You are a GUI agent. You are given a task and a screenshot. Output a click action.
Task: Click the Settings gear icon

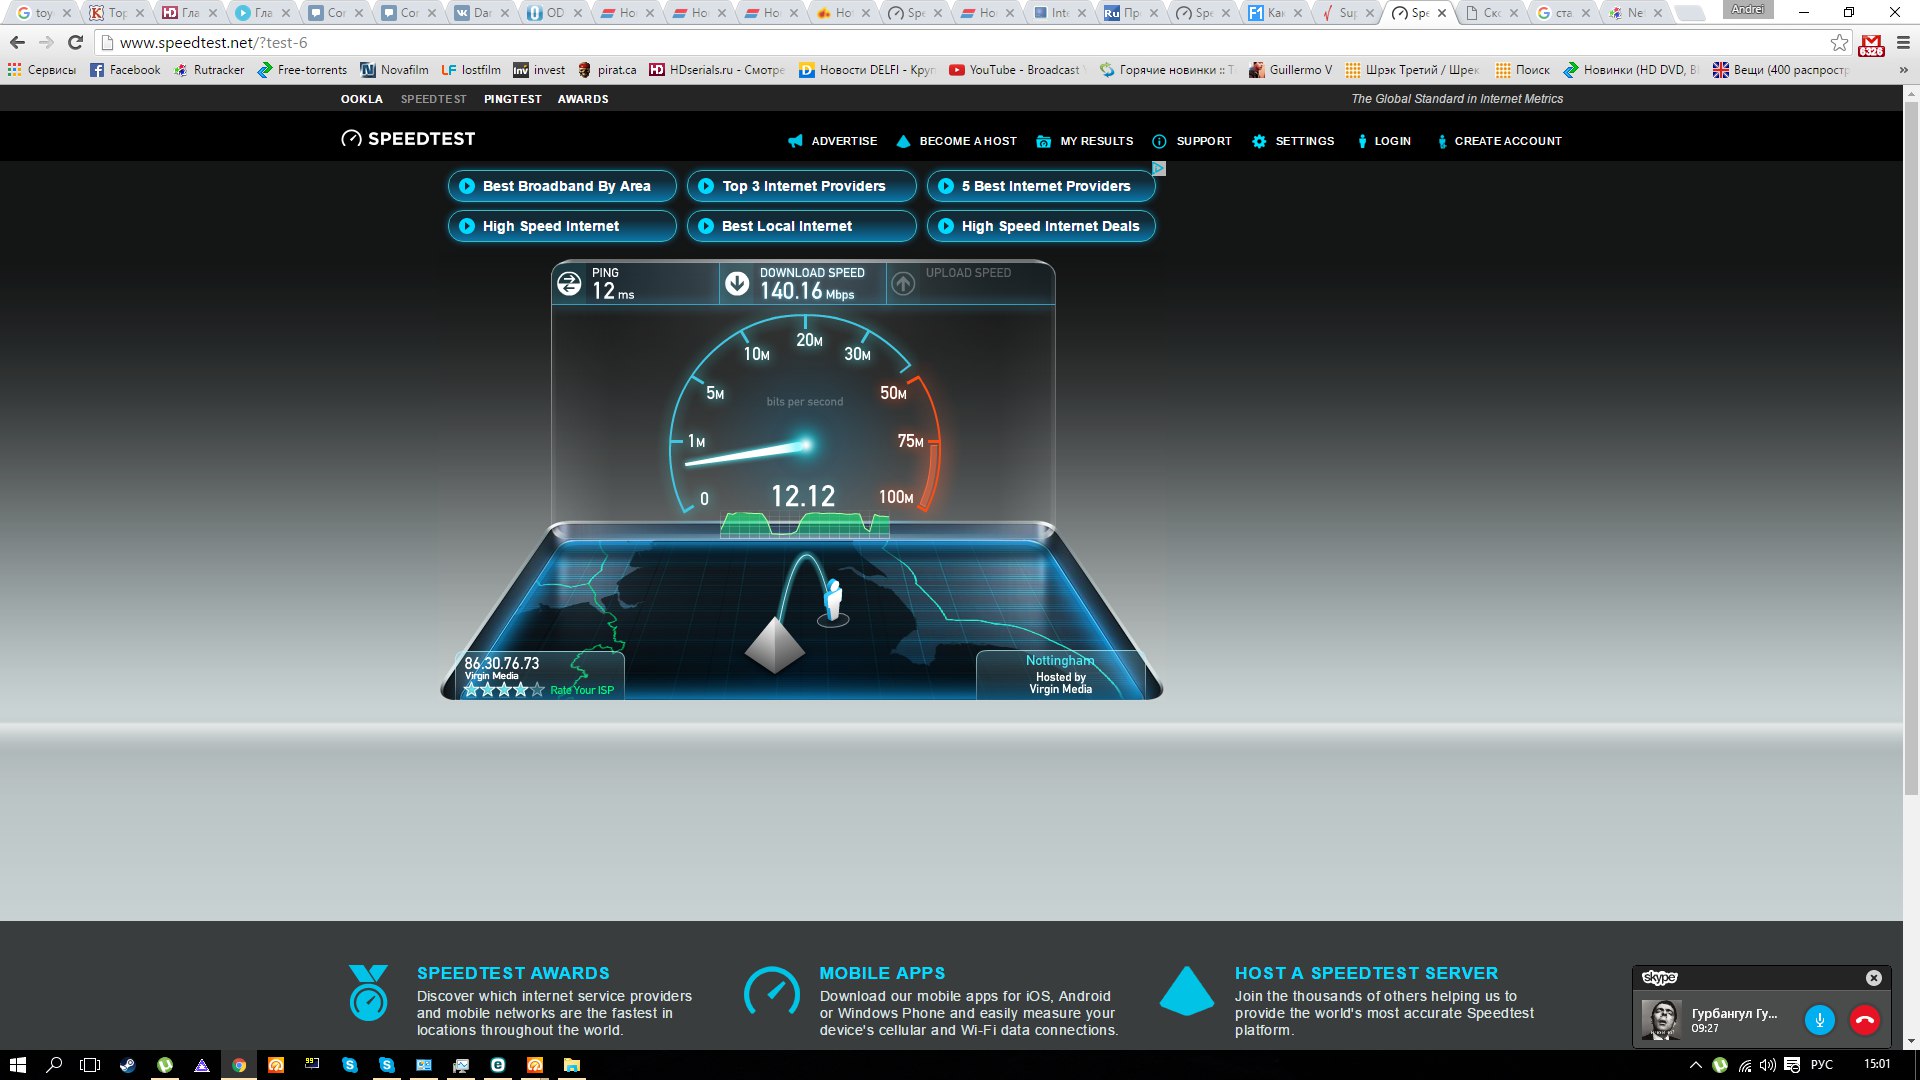(x=1259, y=141)
